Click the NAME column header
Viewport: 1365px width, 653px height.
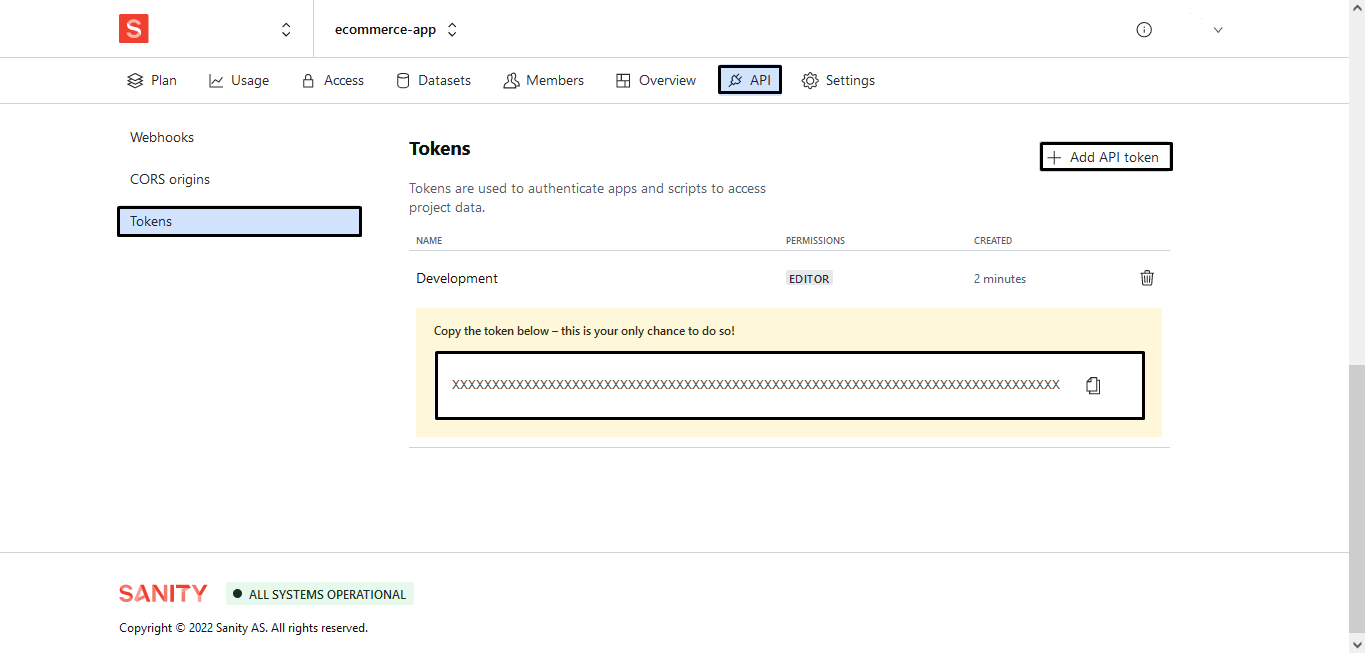coord(429,241)
